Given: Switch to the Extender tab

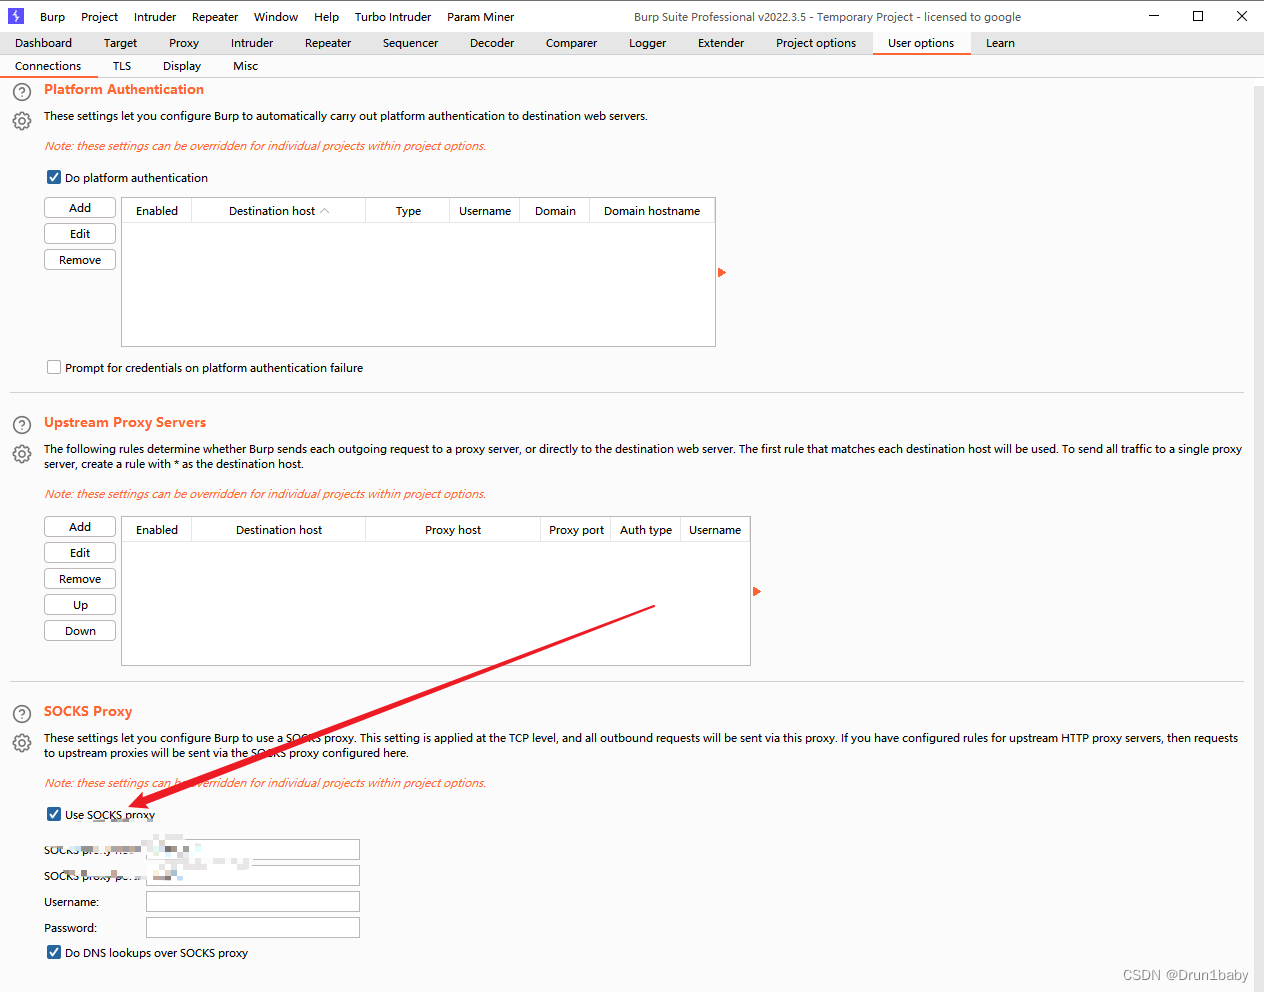Looking at the screenshot, I should point(721,43).
